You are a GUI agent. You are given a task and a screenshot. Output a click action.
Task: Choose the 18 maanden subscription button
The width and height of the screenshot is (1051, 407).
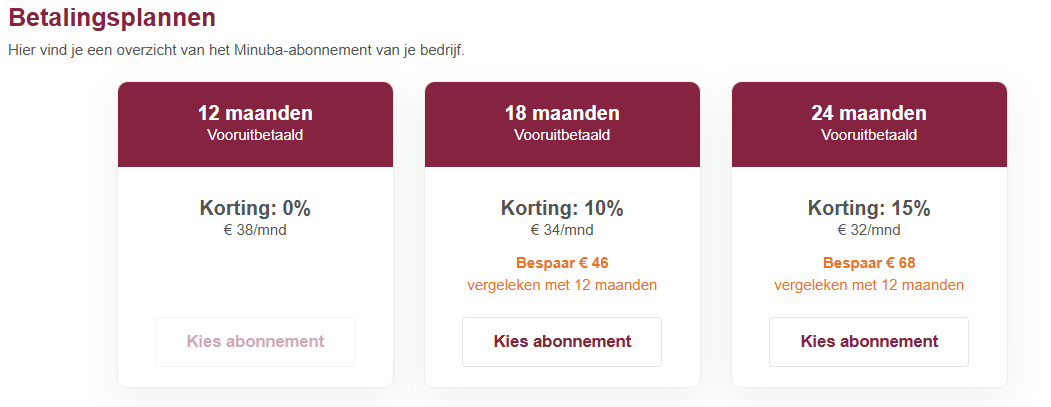click(562, 342)
